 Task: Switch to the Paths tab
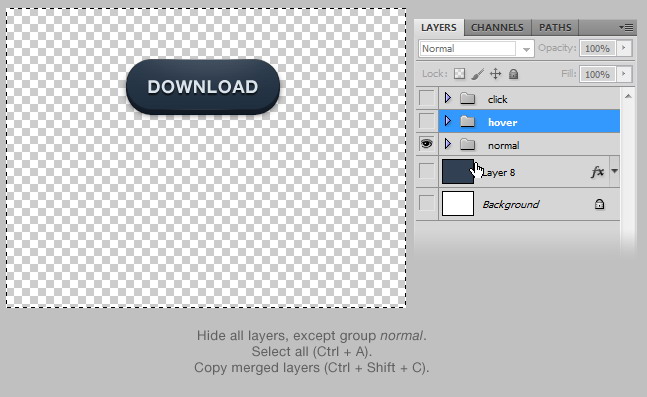[x=555, y=28]
